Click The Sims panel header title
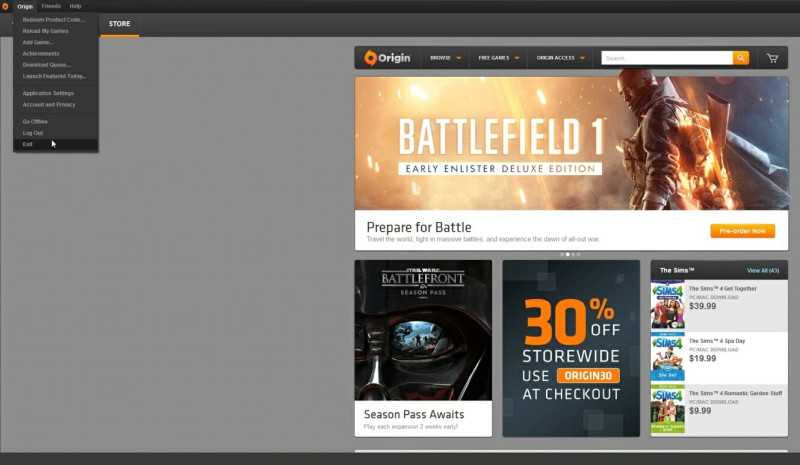 [677, 270]
